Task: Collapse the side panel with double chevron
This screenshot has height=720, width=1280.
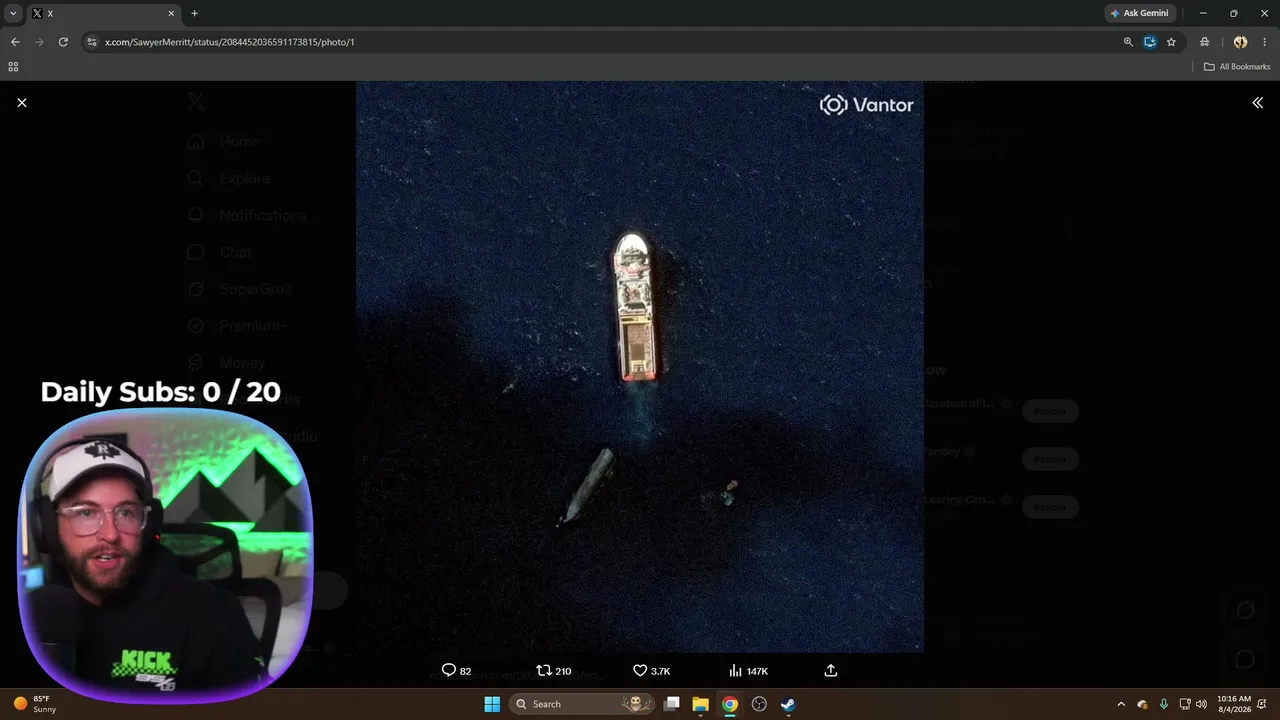Action: coord(1257,103)
